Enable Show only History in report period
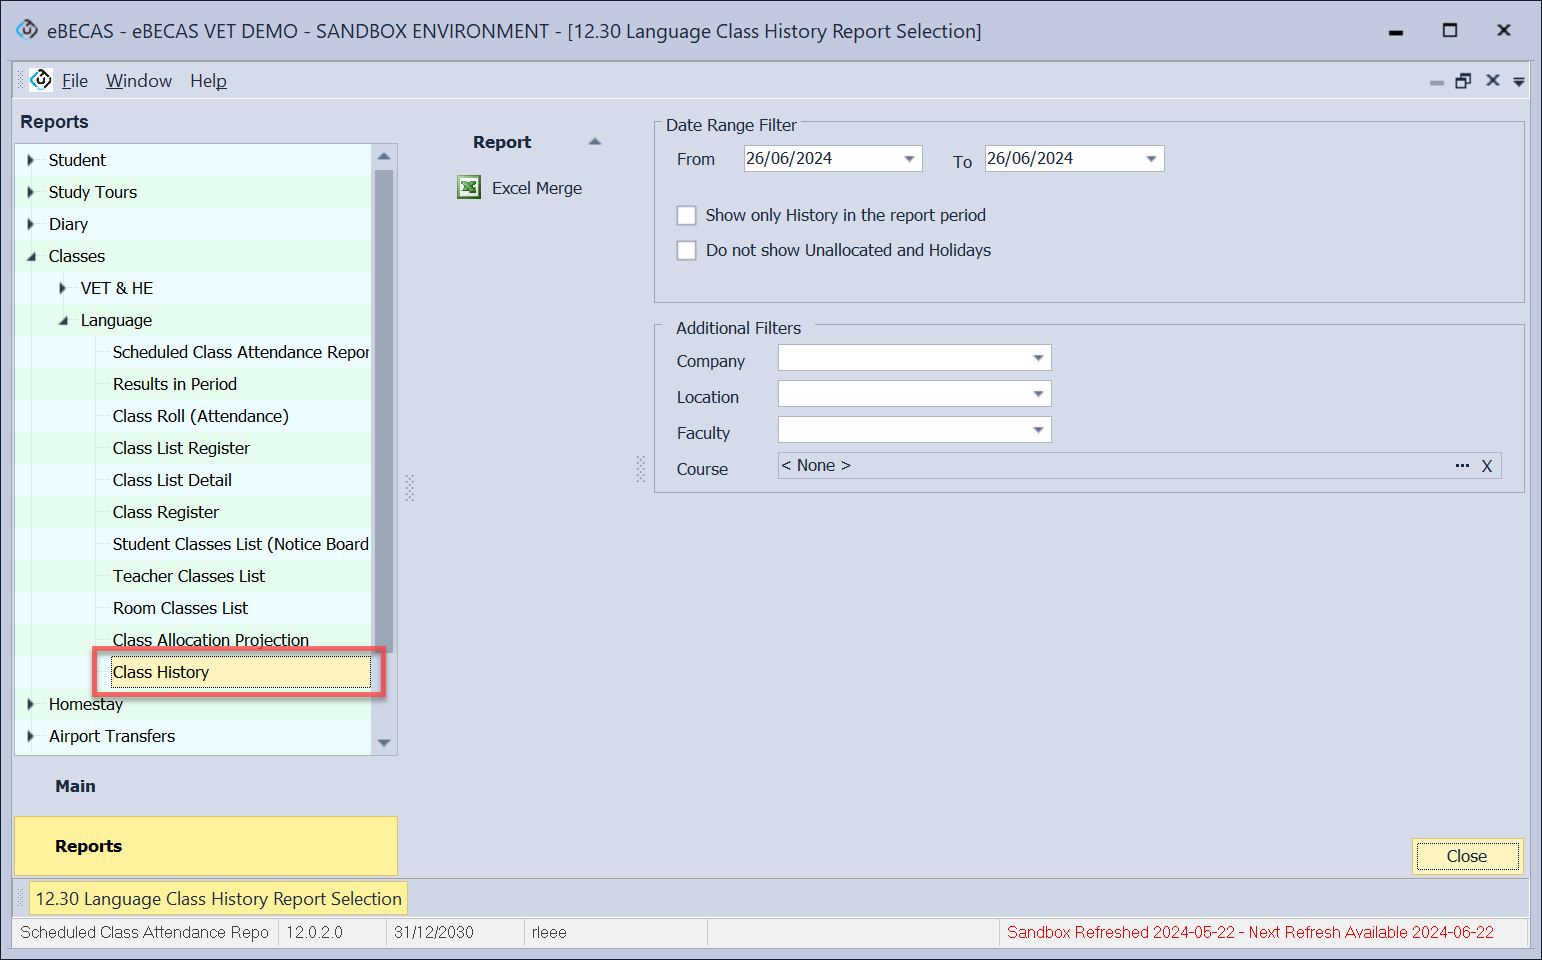This screenshot has height=960, width=1542. [687, 216]
